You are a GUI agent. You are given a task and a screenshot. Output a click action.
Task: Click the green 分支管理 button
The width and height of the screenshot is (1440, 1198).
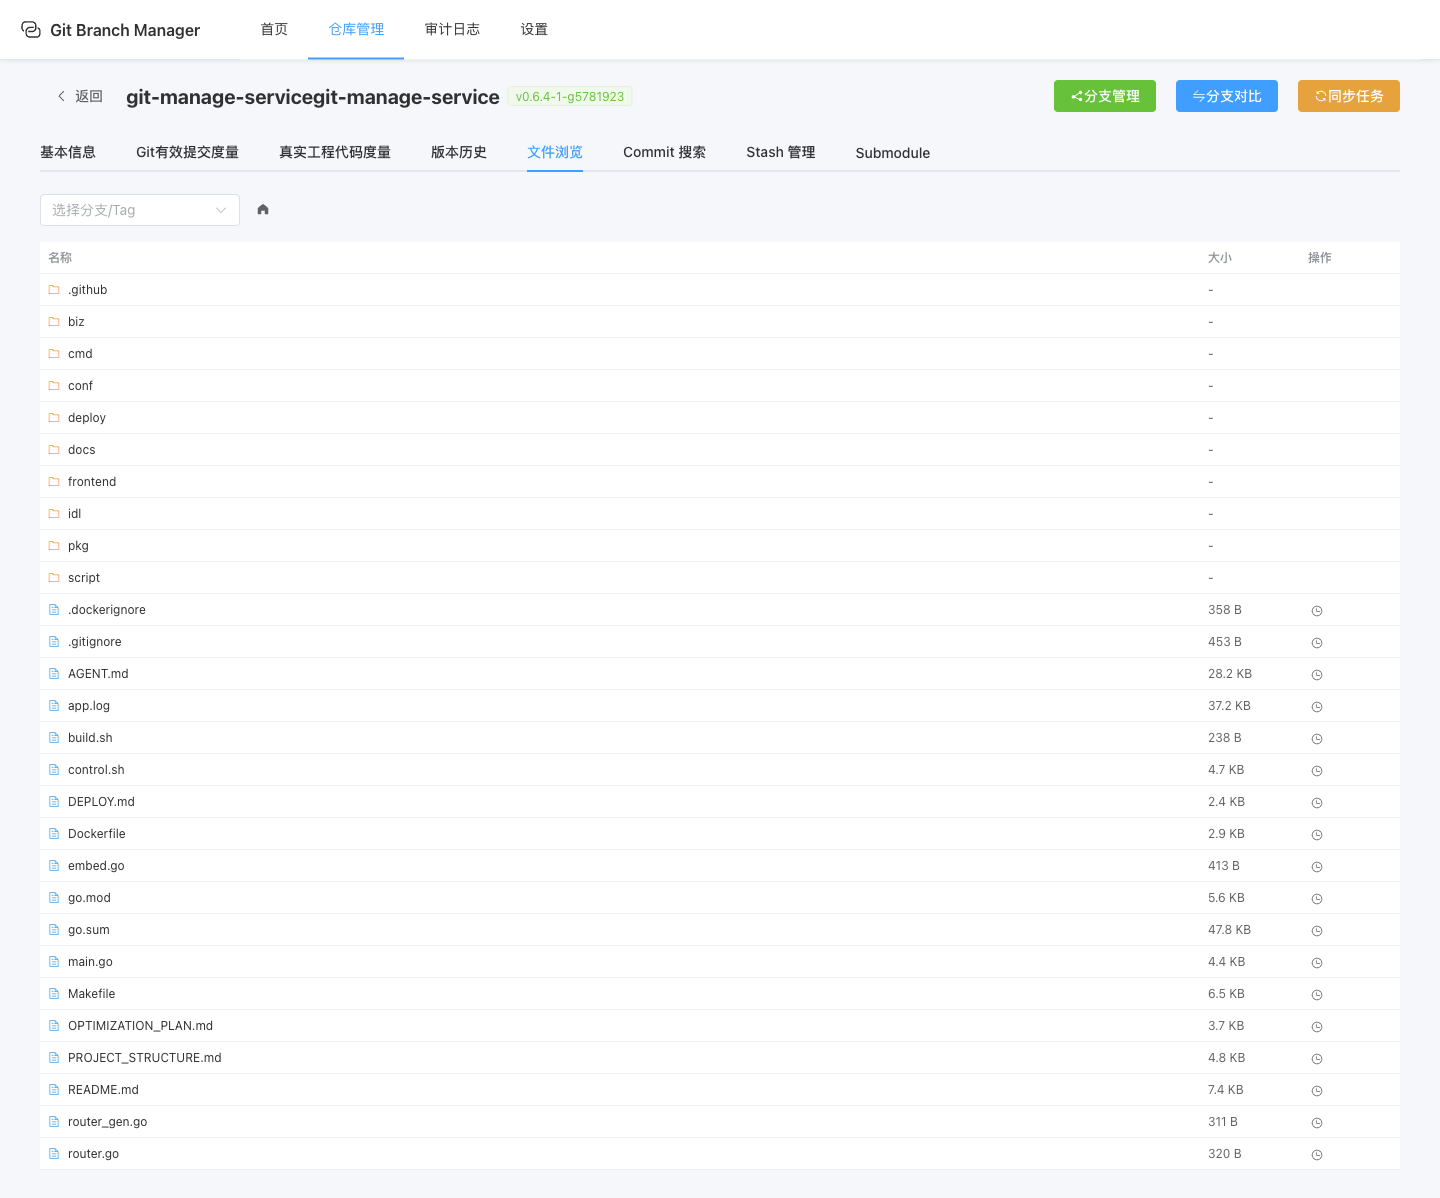(1104, 96)
